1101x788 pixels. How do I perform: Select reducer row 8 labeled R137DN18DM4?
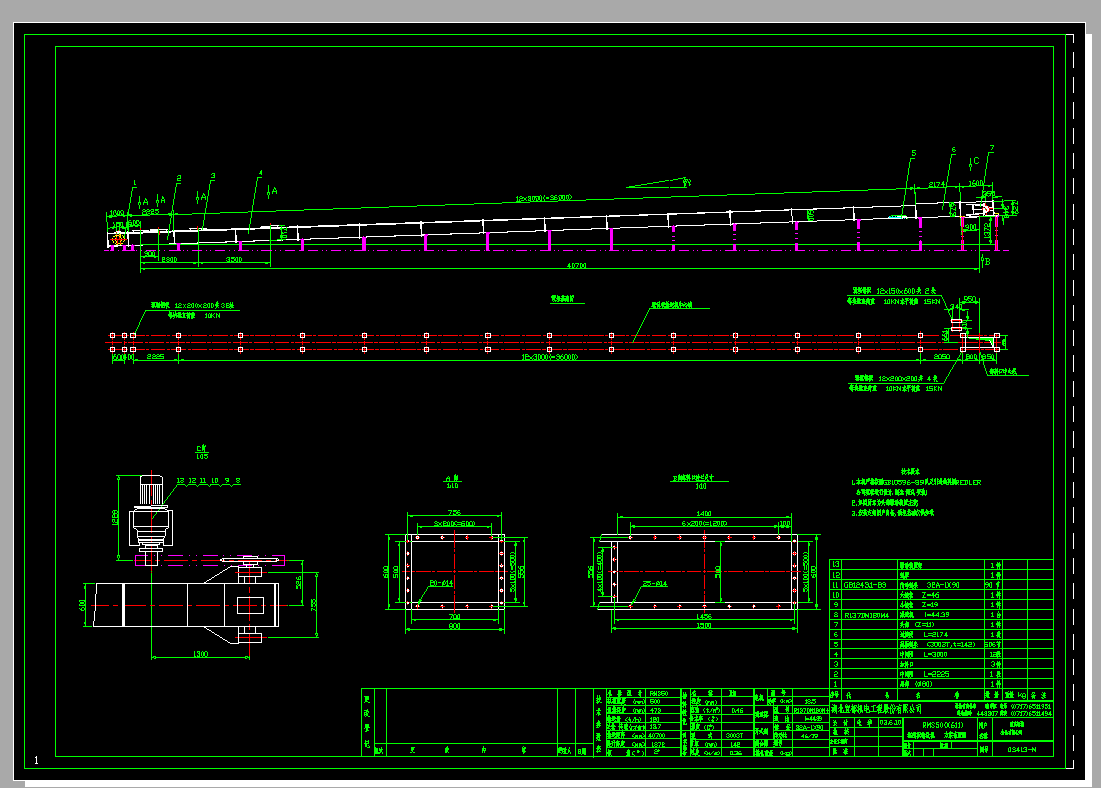tap(866, 614)
